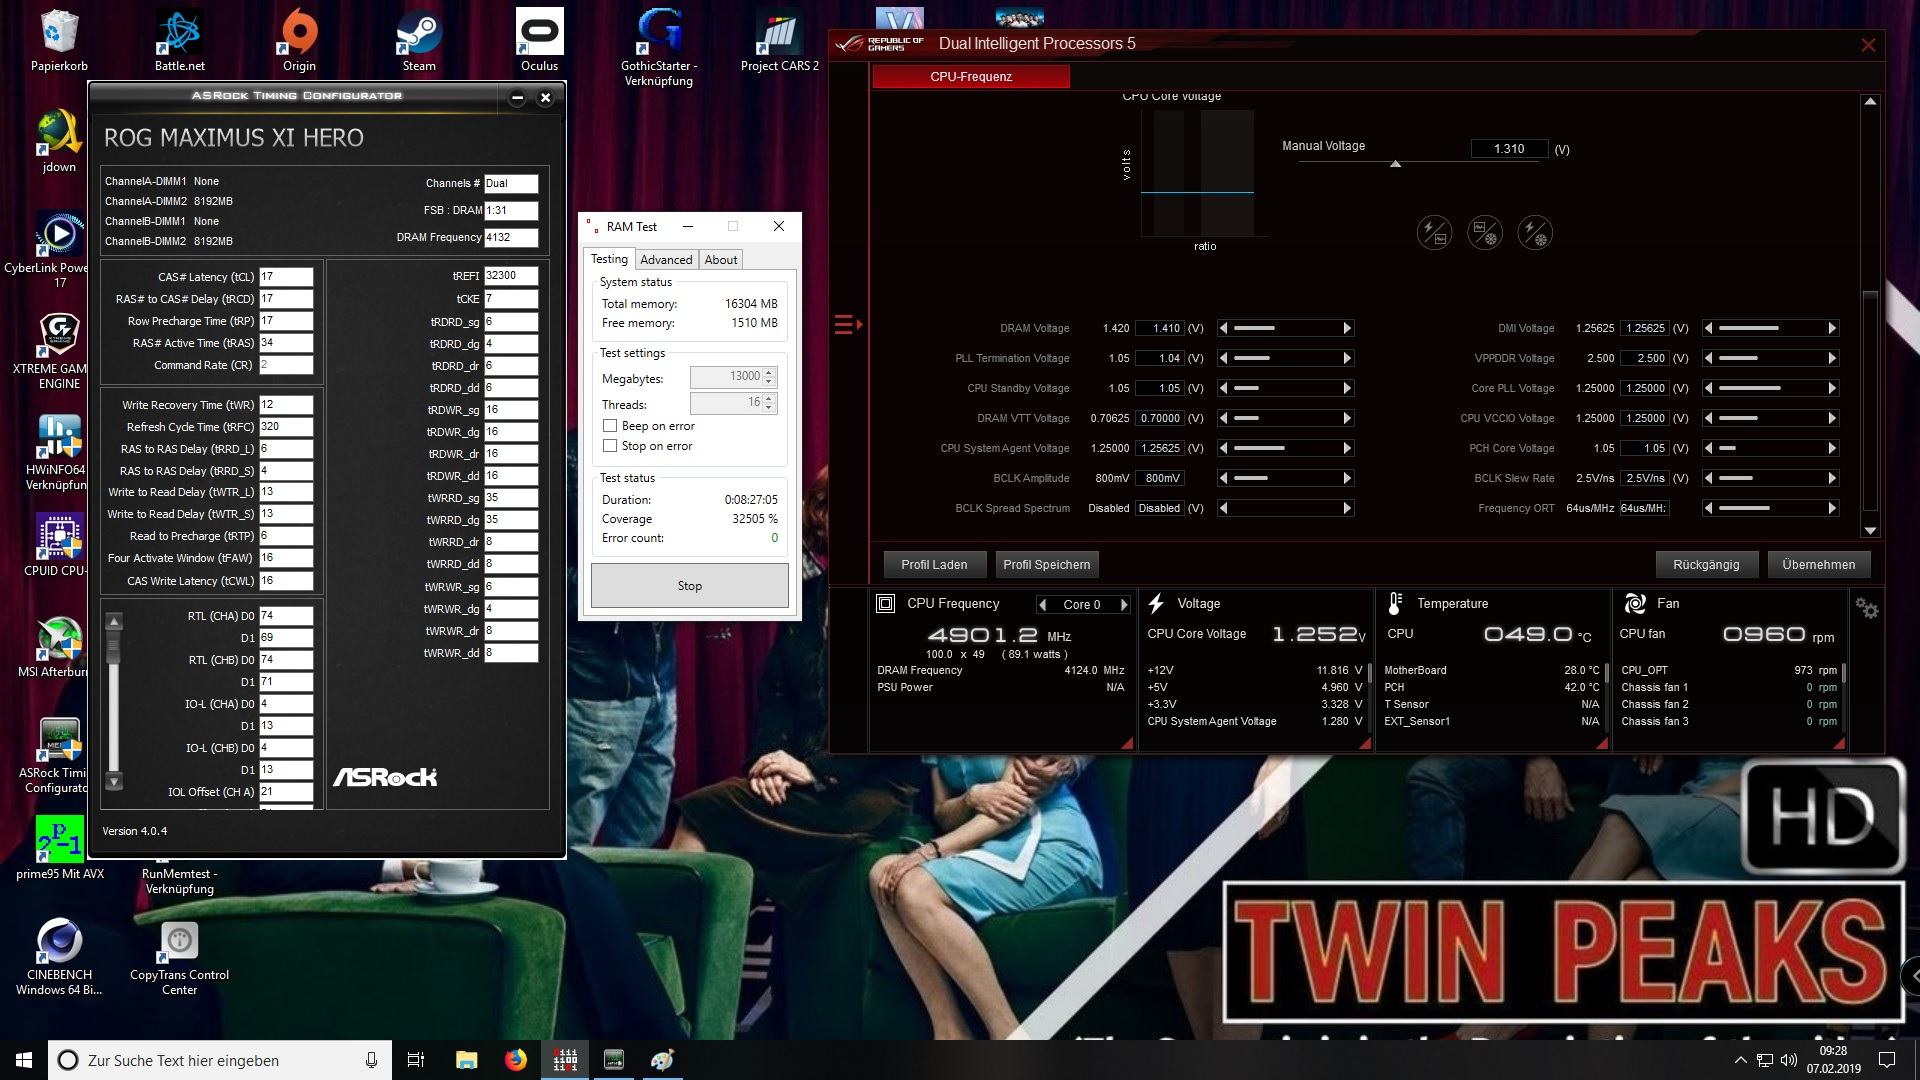Open the Windows Start menu
The image size is (1920, 1080).
pyautogui.click(x=24, y=1060)
